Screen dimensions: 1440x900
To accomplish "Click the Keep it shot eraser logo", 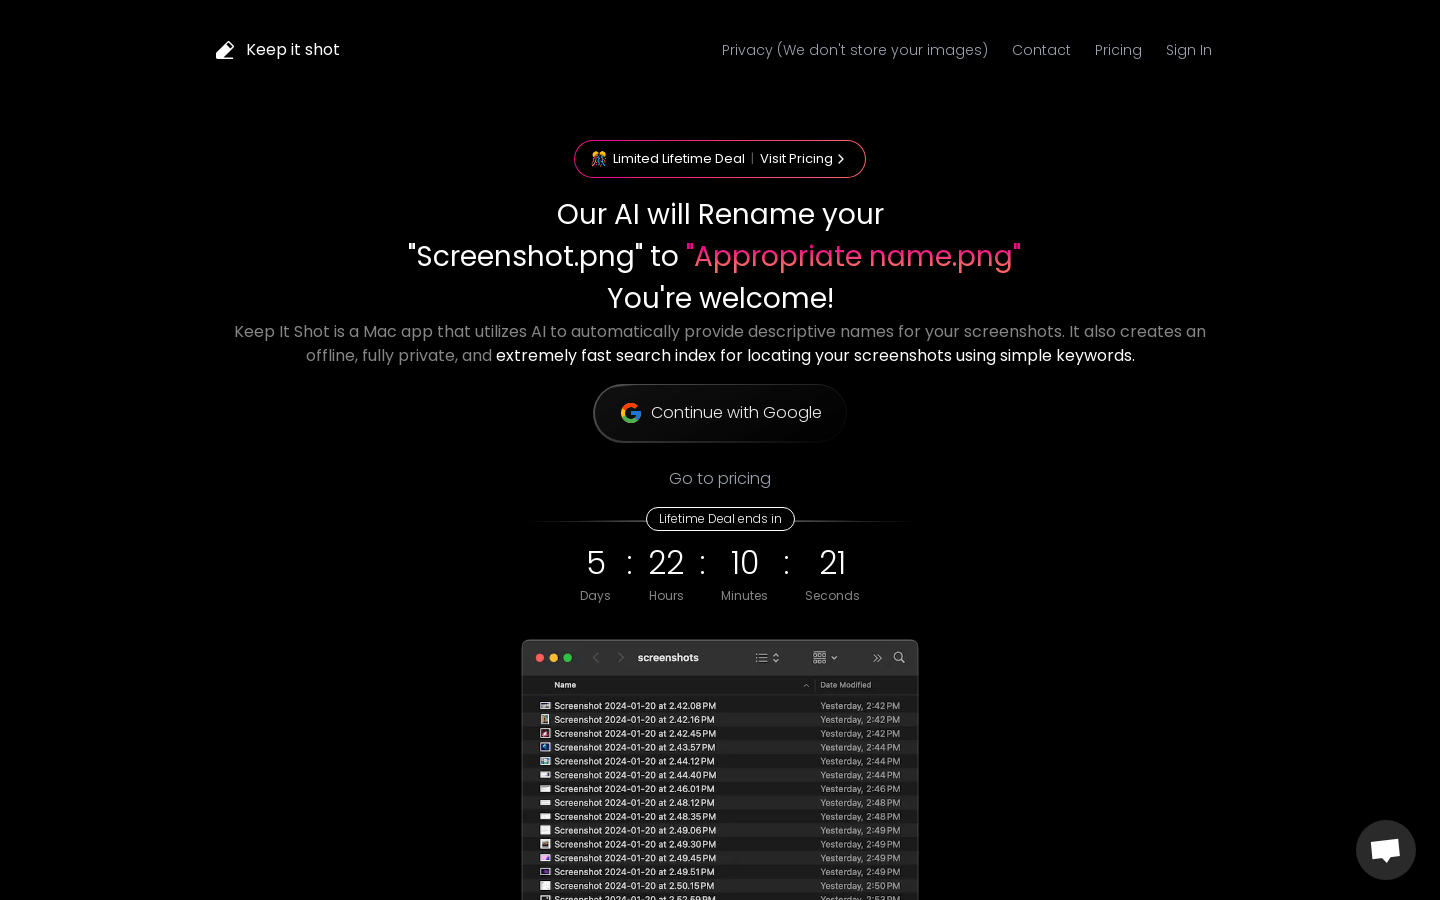I will point(225,50).
